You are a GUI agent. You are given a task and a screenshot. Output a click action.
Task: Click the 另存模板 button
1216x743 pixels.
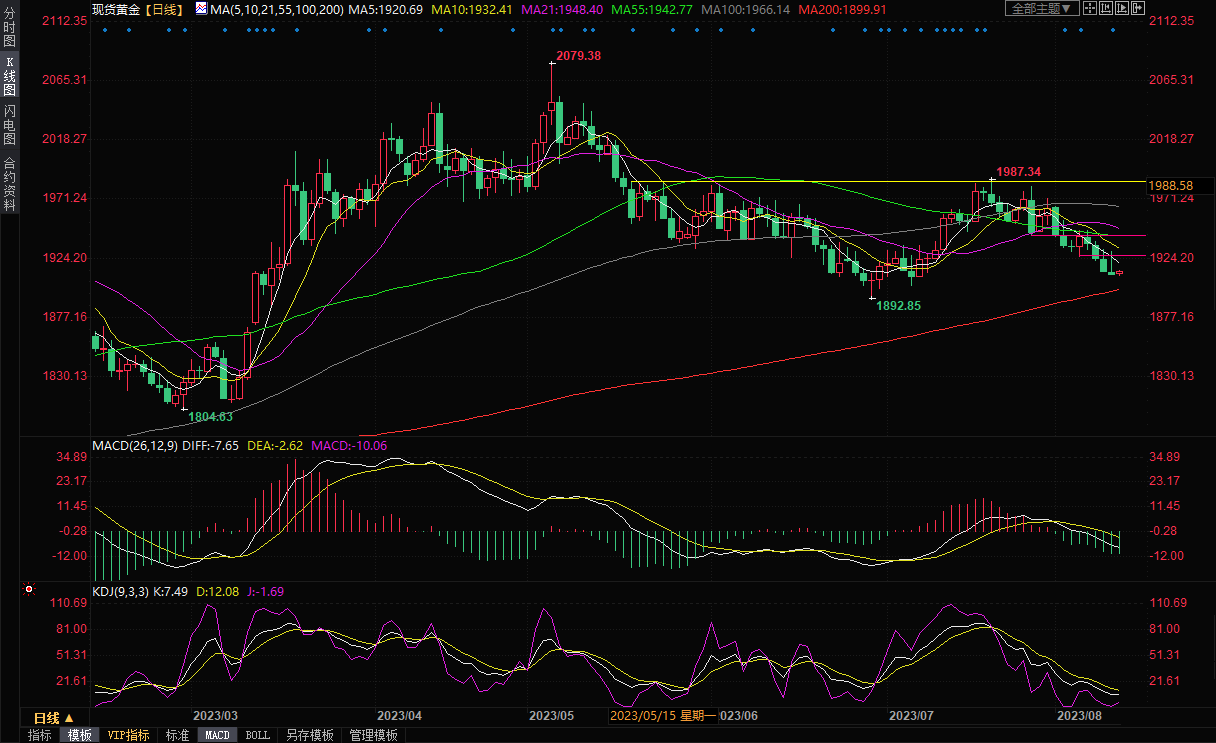point(309,735)
